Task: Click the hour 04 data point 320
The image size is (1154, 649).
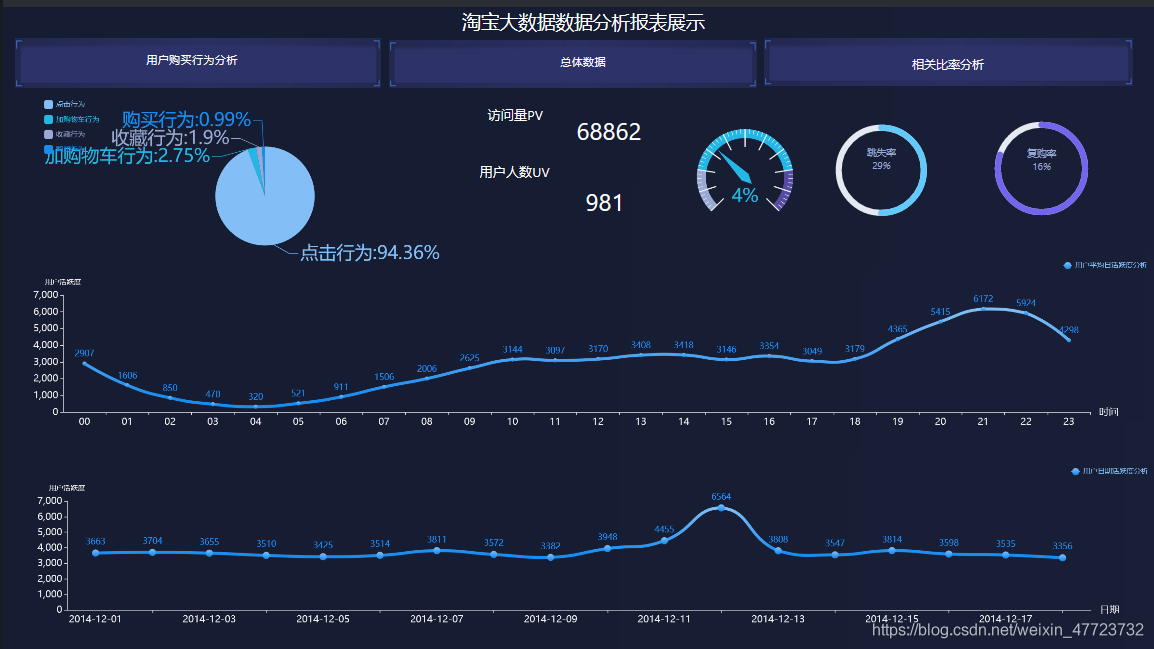Action: coord(255,406)
